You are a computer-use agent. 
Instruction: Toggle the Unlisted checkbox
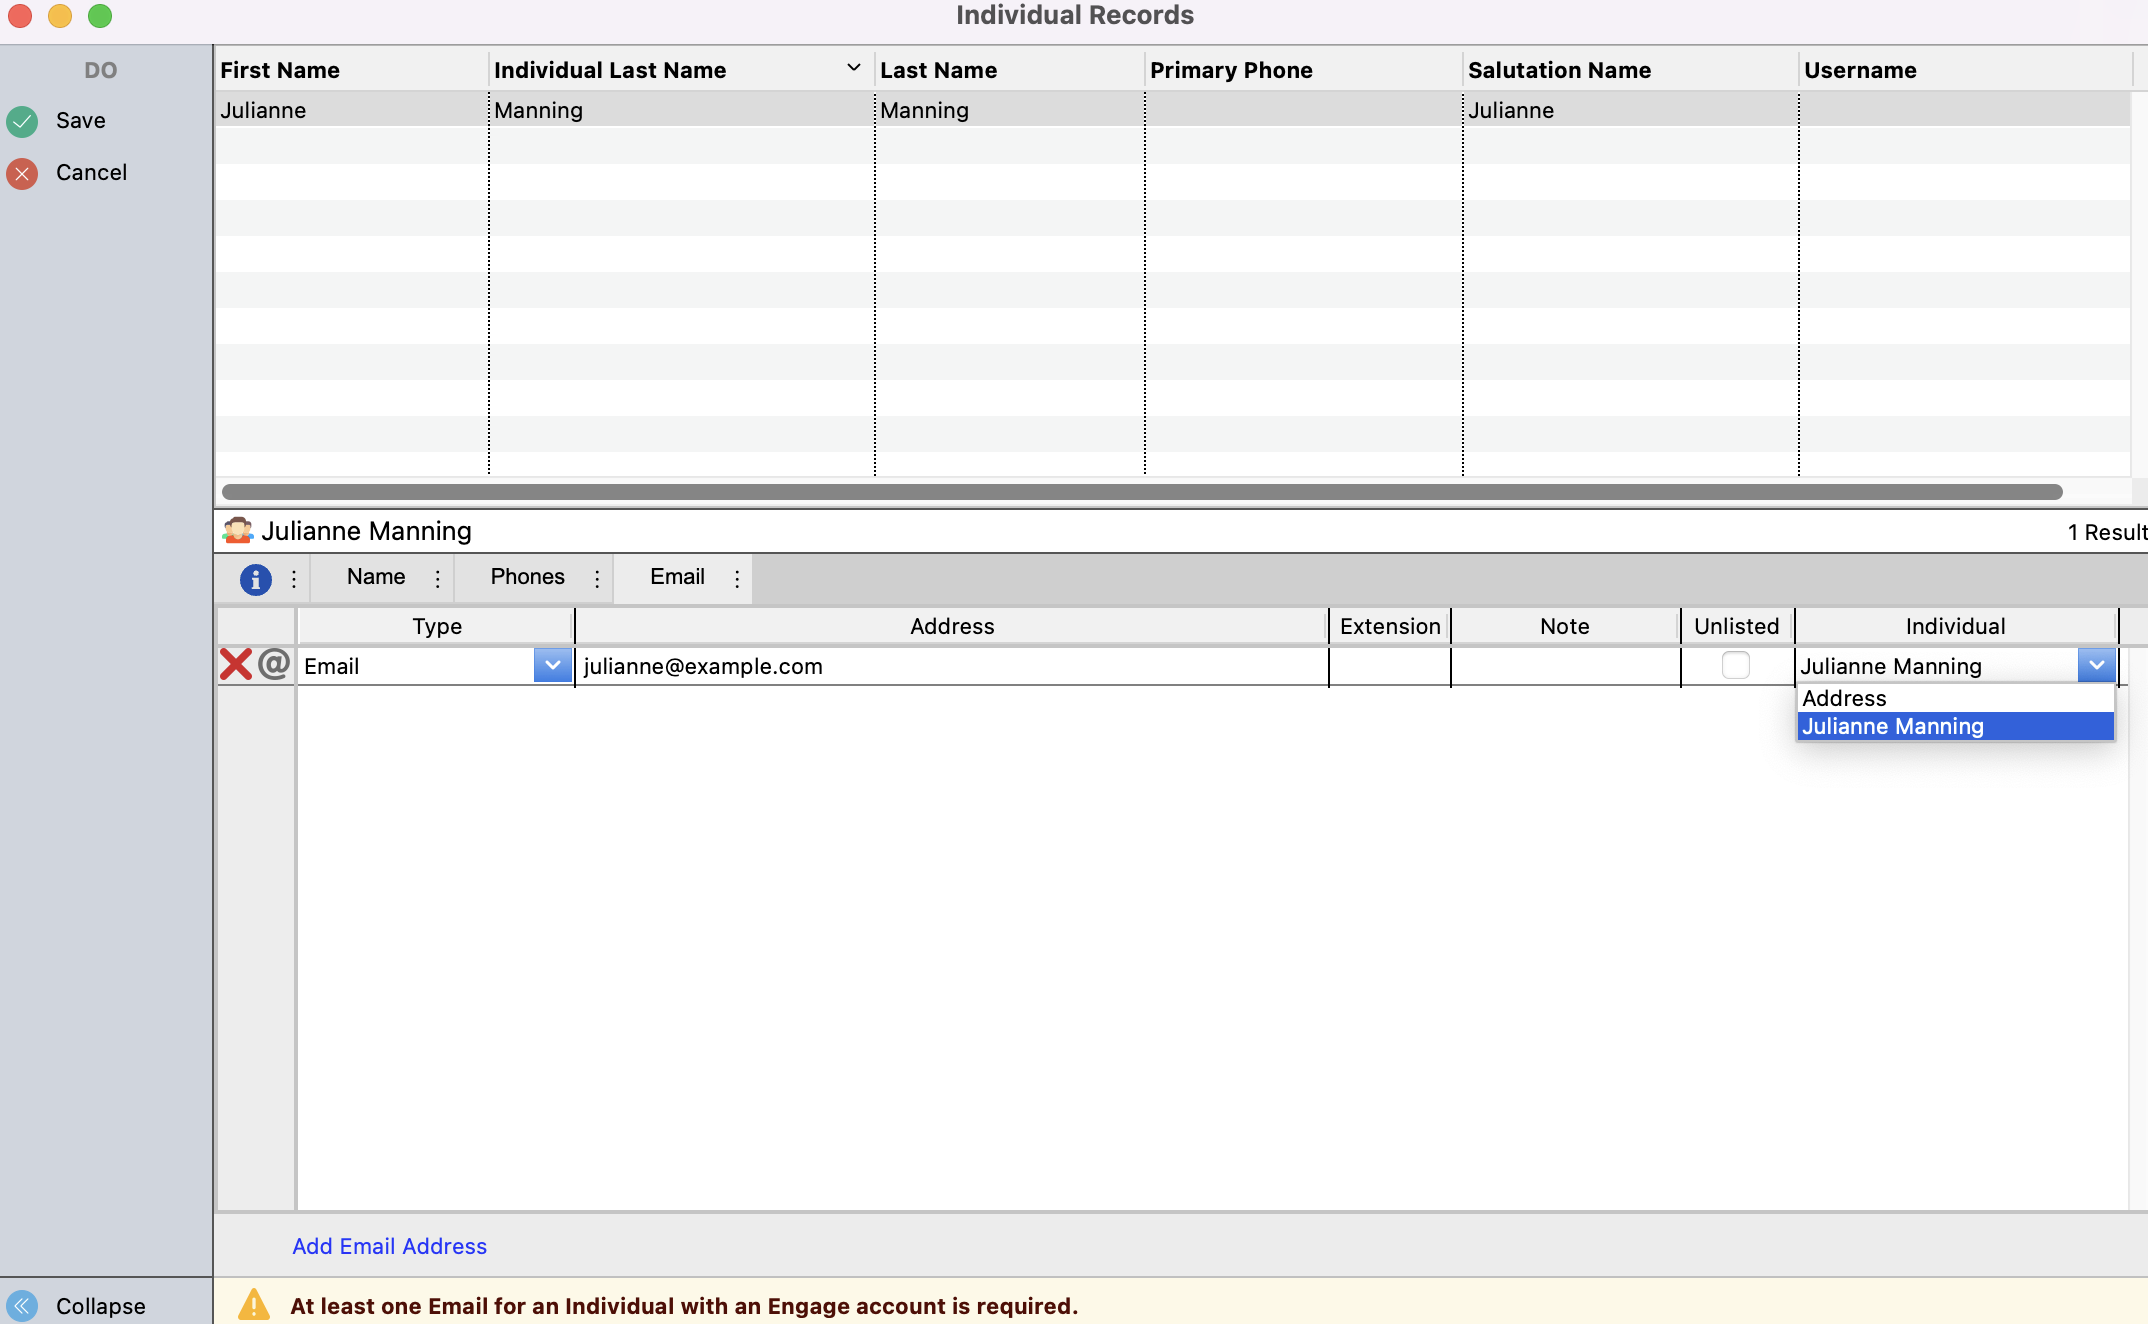pyautogui.click(x=1736, y=665)
